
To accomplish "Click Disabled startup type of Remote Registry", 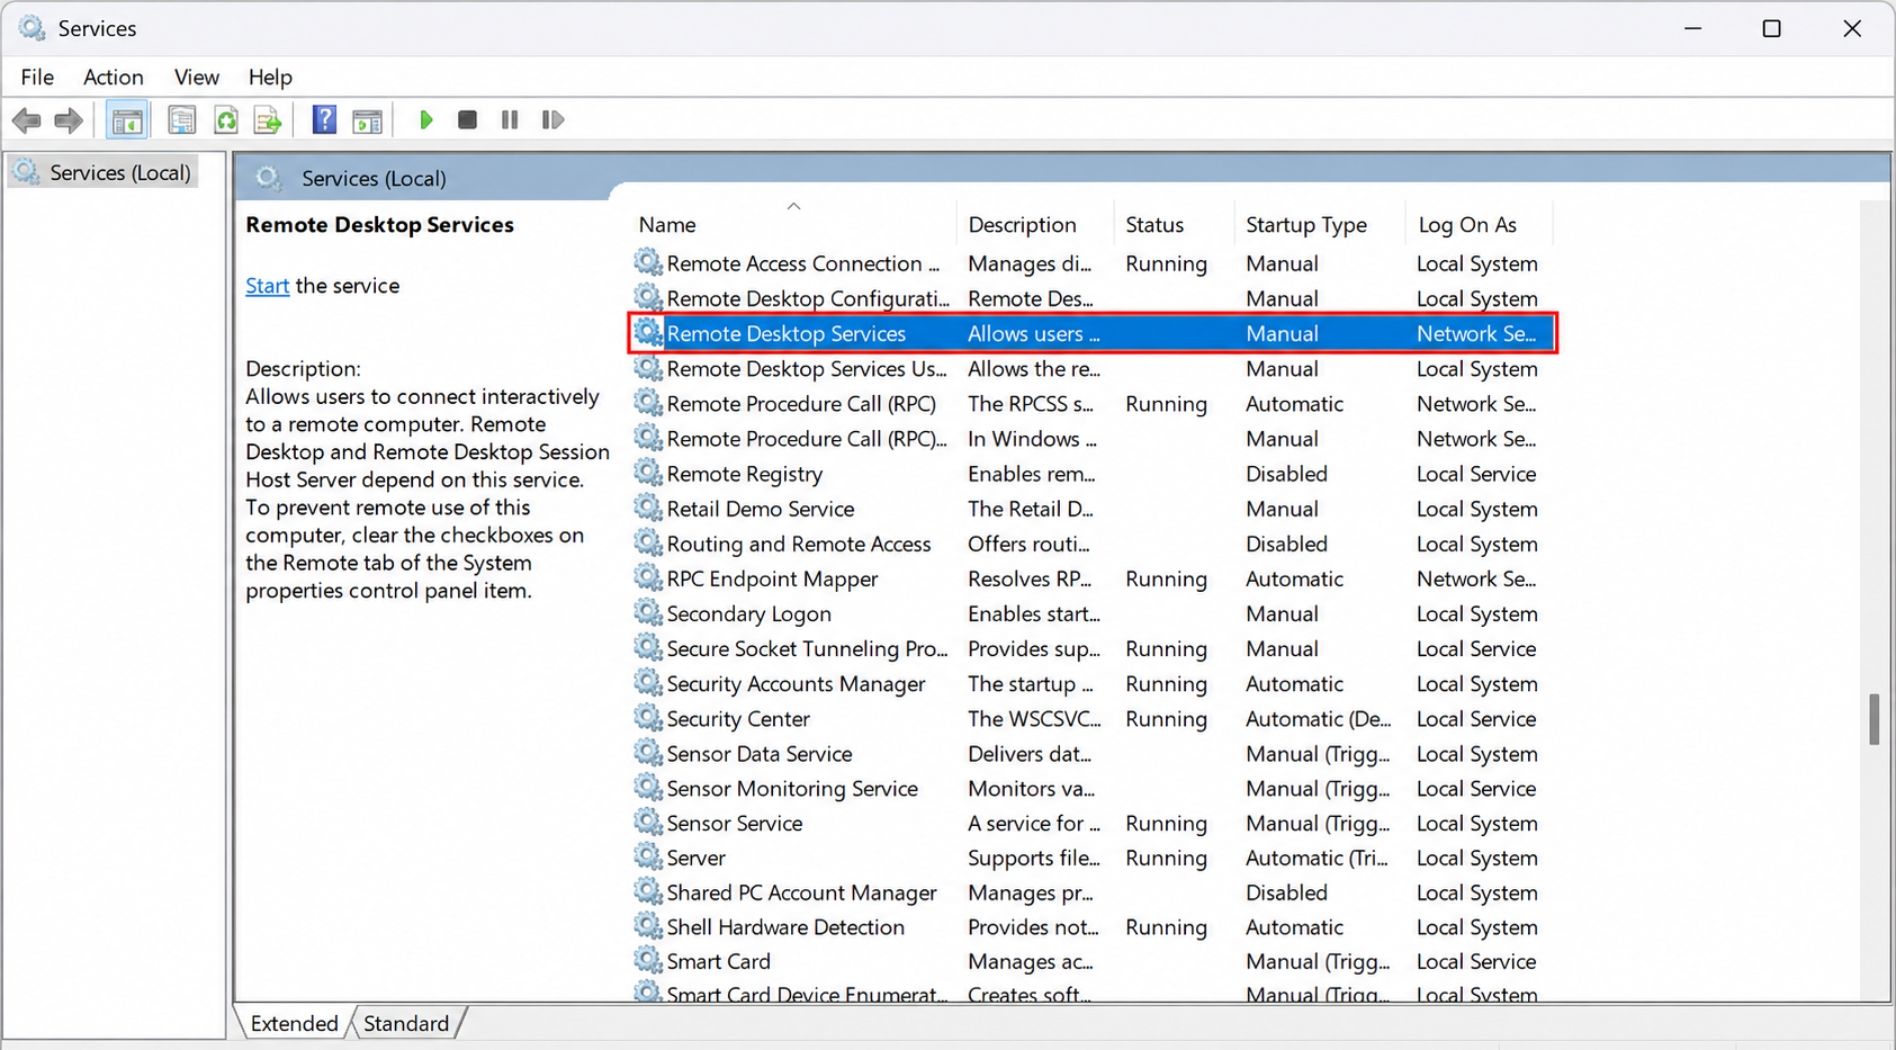I will click(1286, 474).
